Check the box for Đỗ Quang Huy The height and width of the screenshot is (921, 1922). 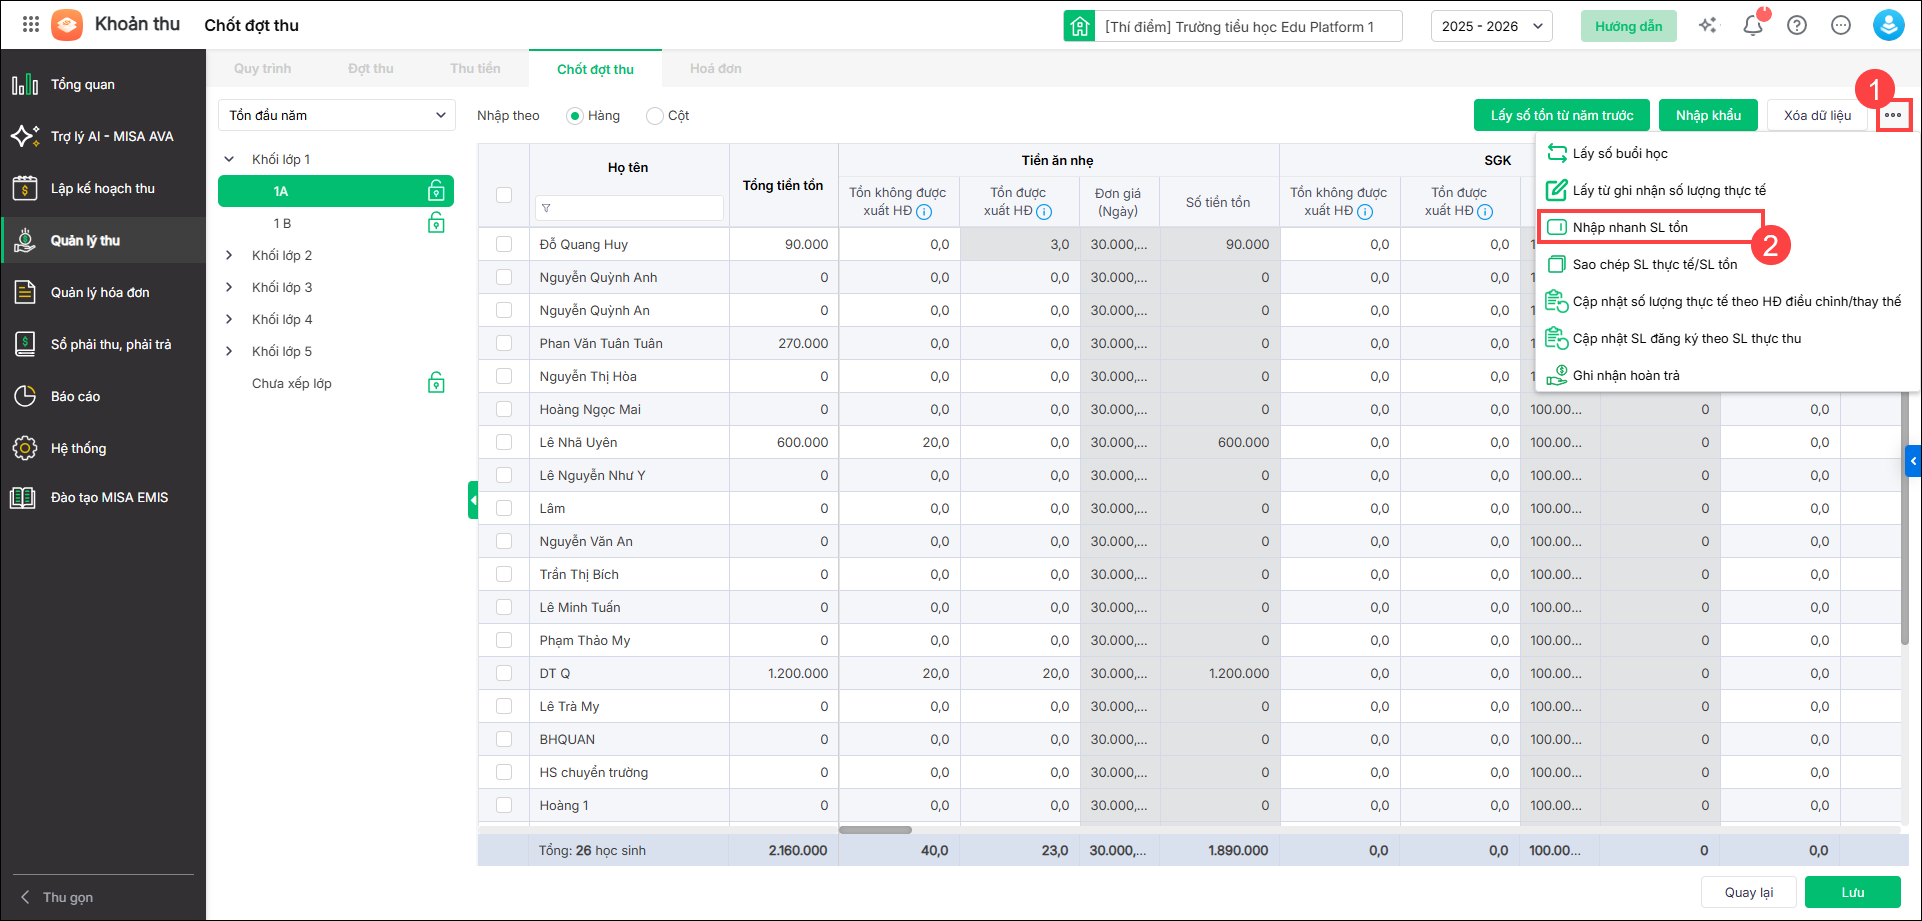click(x=504, y=244)
